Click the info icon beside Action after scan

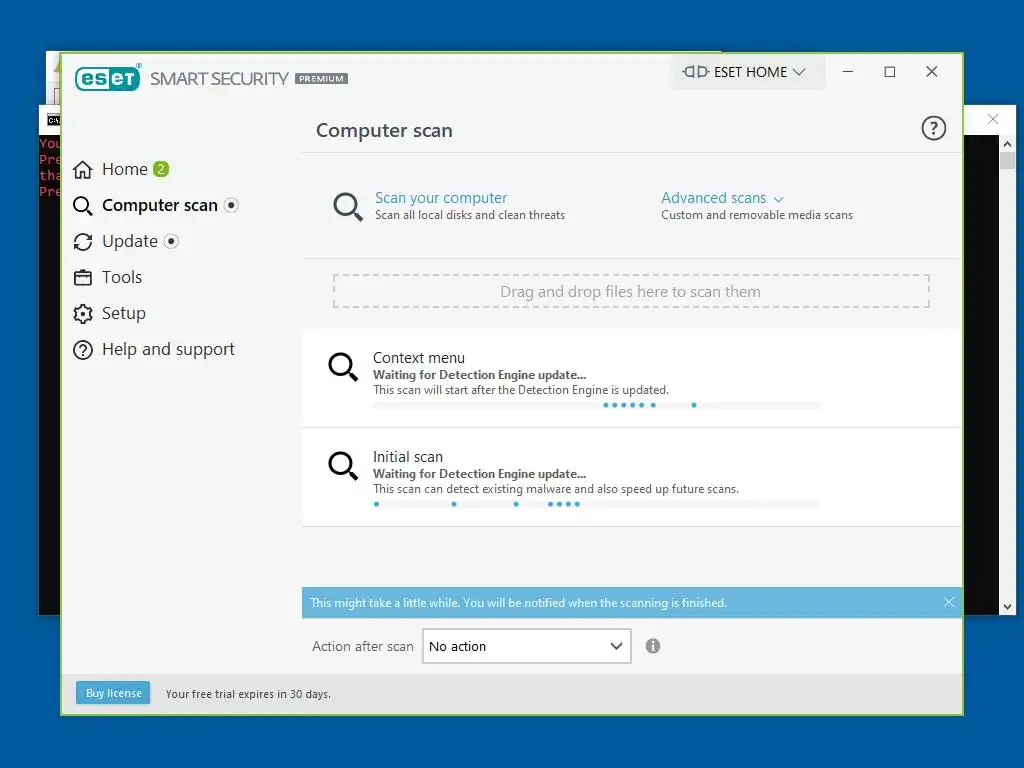[x=653, y=646]
